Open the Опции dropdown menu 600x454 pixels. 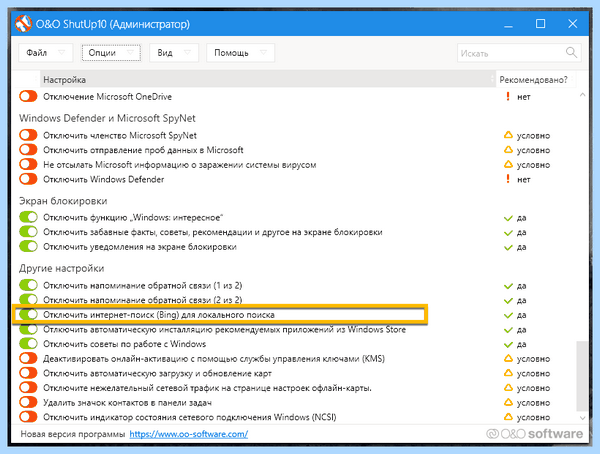click(111, 52)
